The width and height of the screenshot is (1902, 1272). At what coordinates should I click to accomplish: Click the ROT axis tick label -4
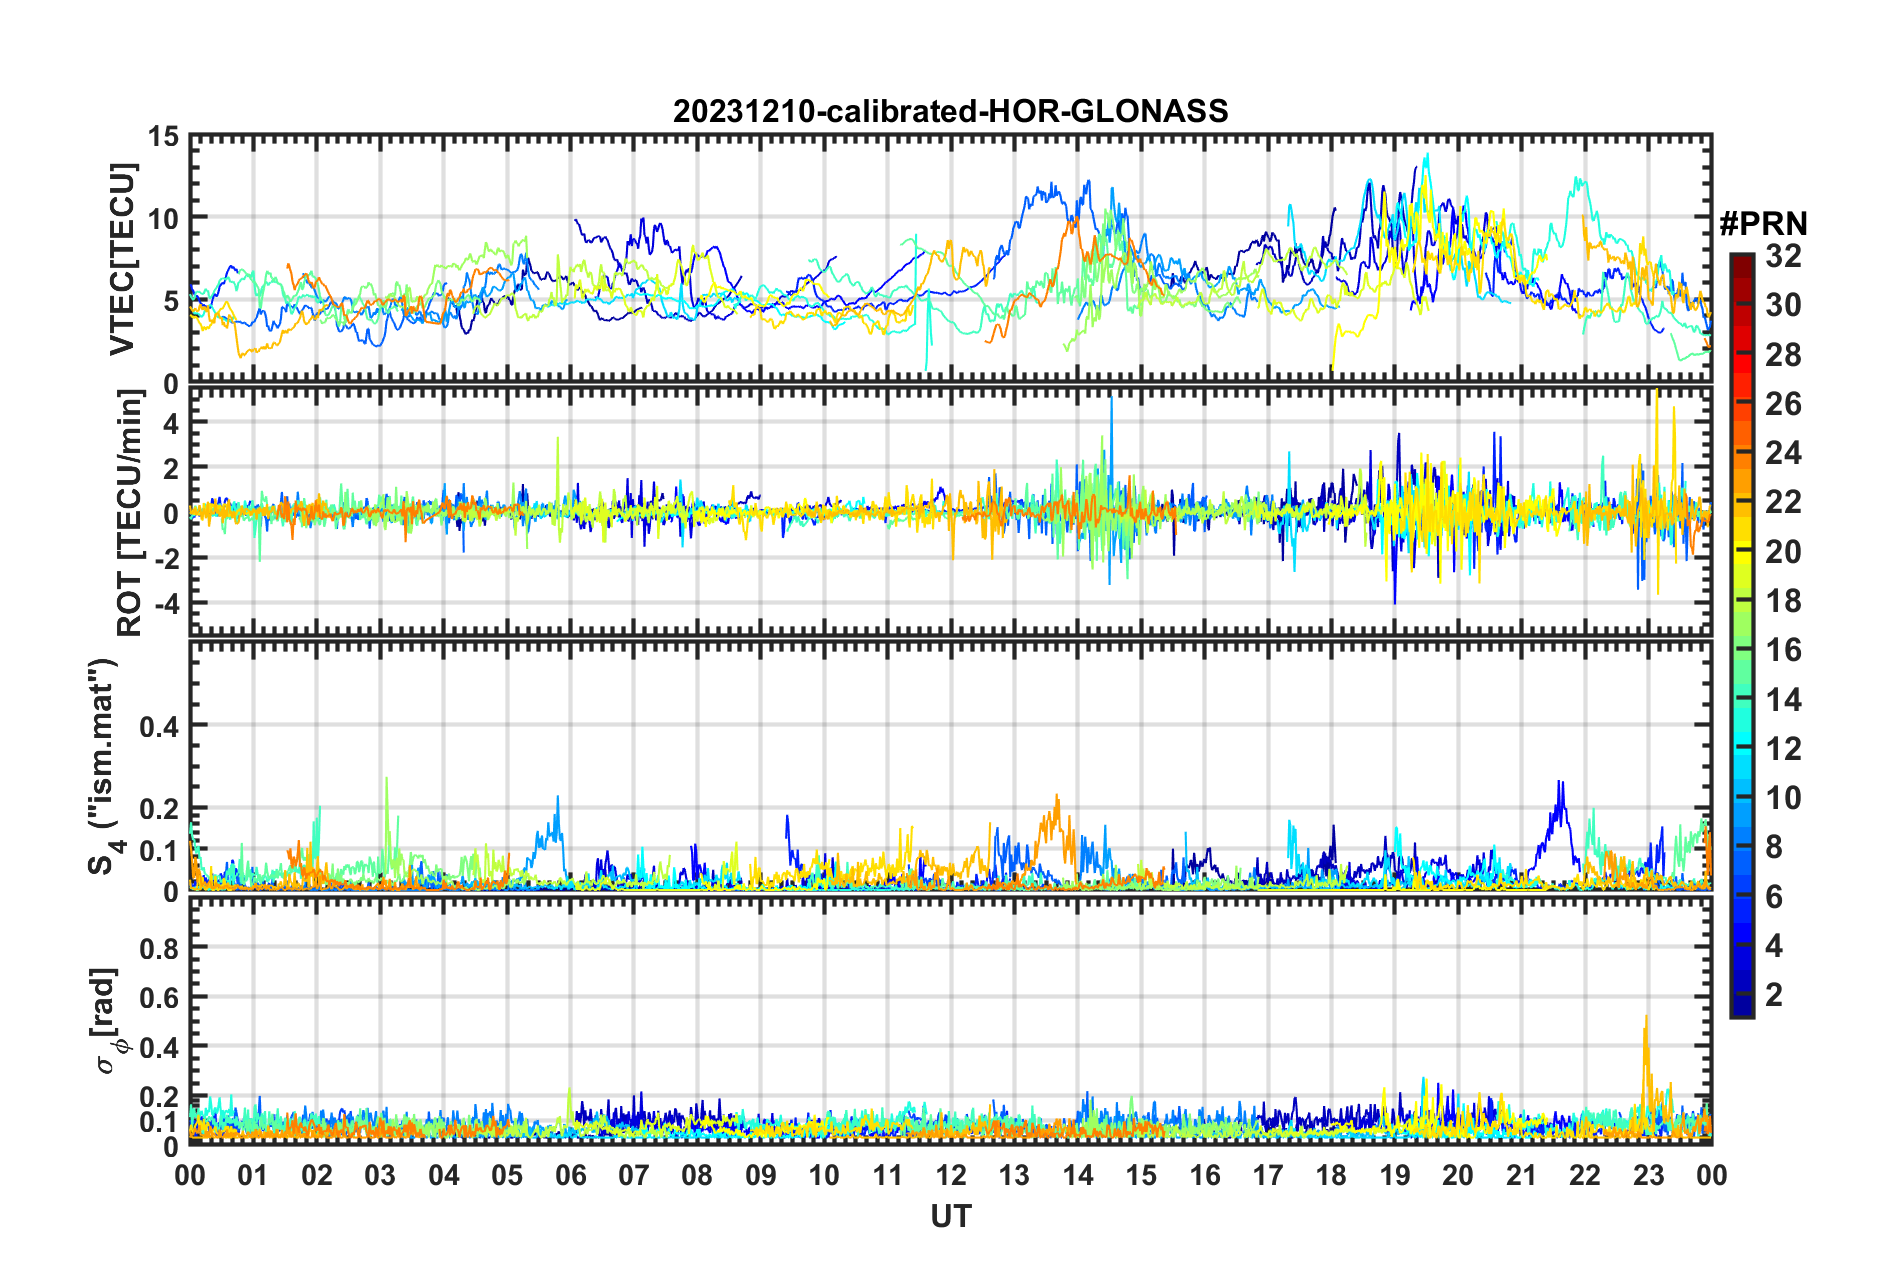pos(166,604)
